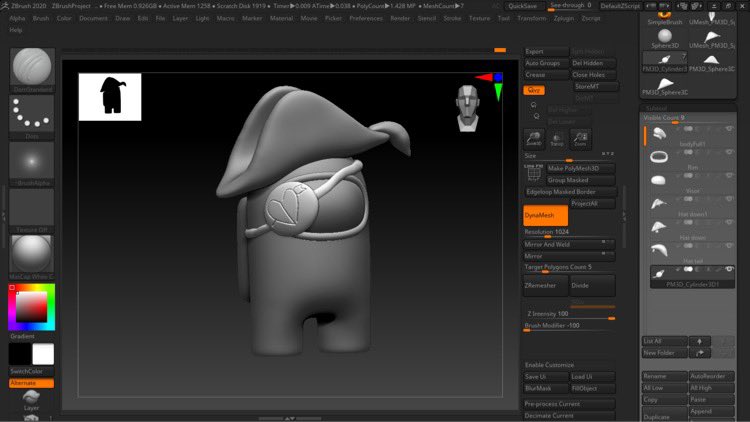Image resolution: width=750 pixels, height=422 pixels.
Task: Click the black main color swatch
Action: [x=20, y=355]
